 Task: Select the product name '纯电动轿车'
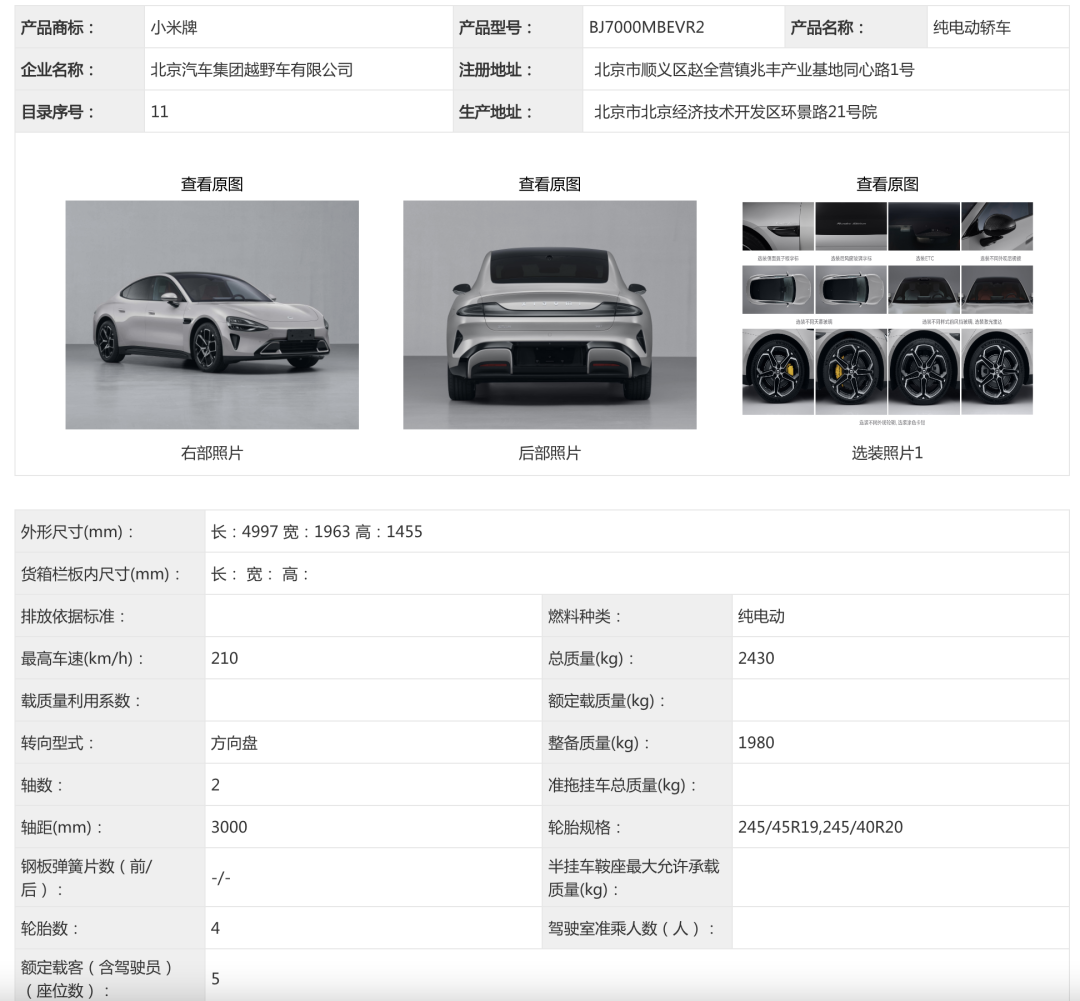pos(971,28)
